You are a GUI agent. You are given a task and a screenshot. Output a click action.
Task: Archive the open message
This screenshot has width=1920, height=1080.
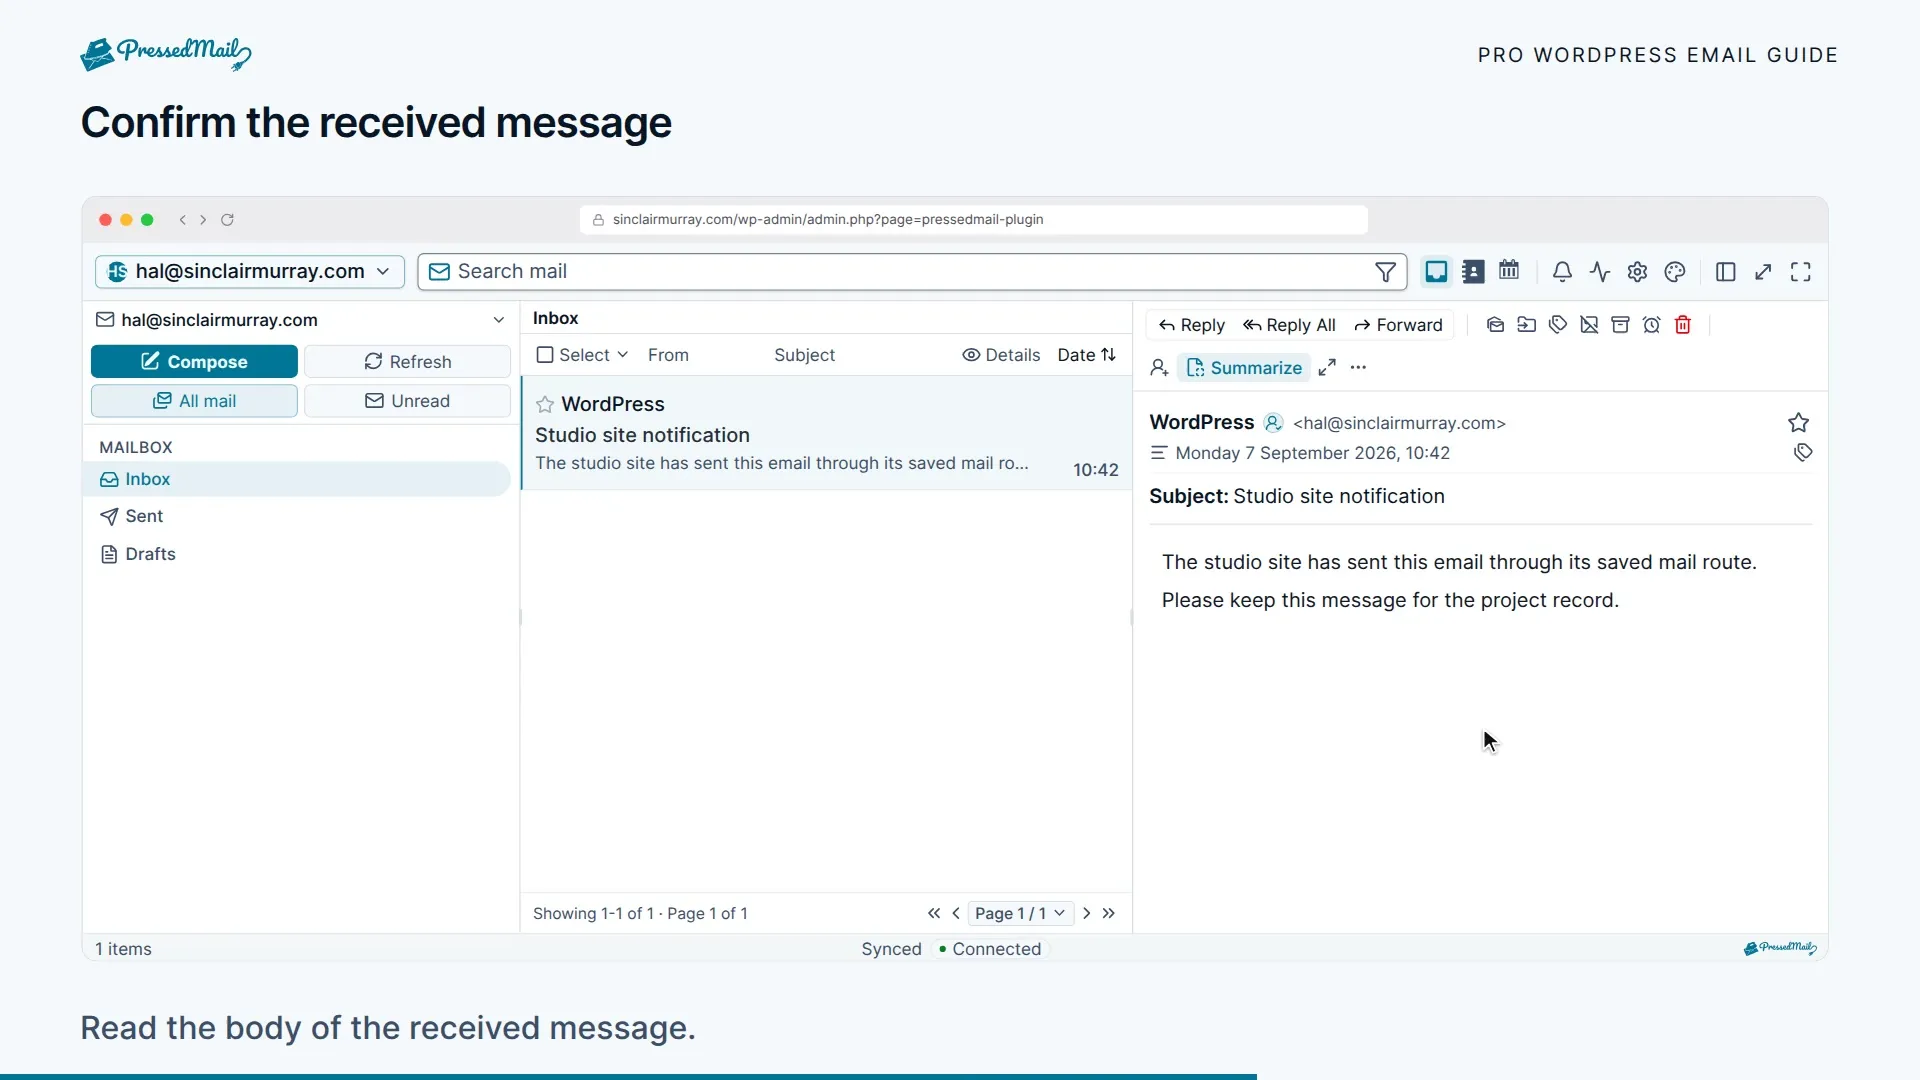[1620, 325]
